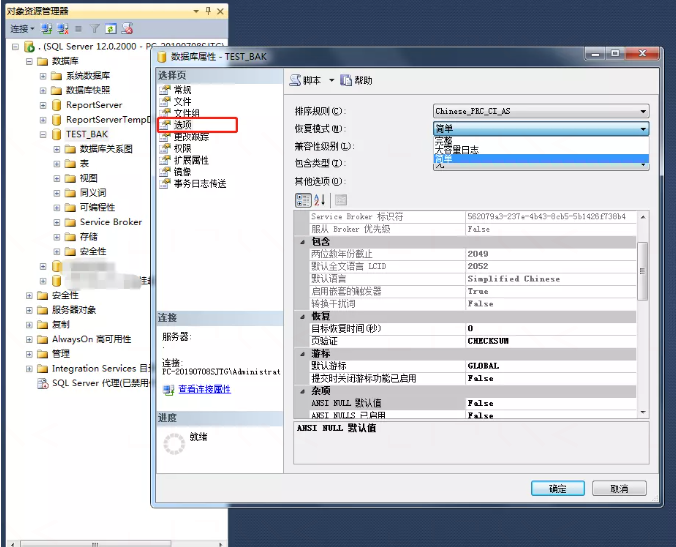Collapse the 杂项 property category

coord(302,391)
